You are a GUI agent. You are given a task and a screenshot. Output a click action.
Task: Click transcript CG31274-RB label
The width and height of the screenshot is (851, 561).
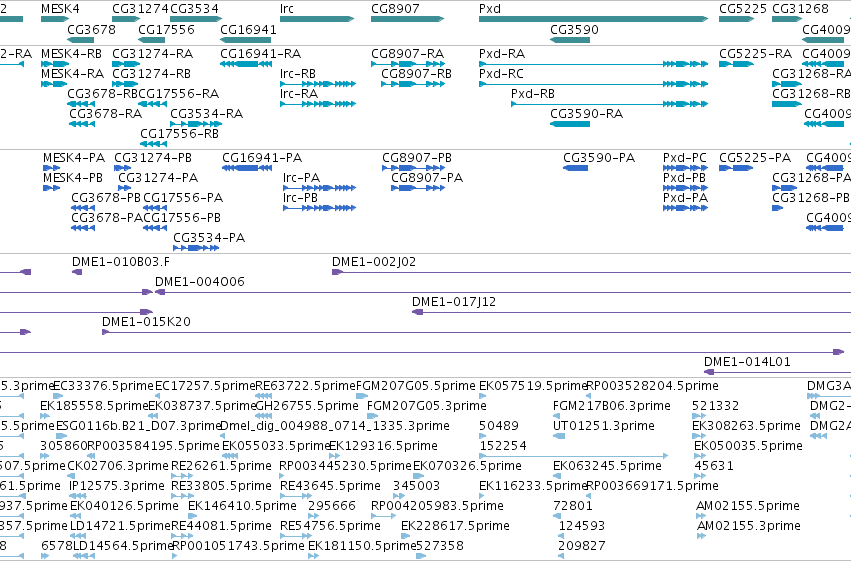(151, 74)
